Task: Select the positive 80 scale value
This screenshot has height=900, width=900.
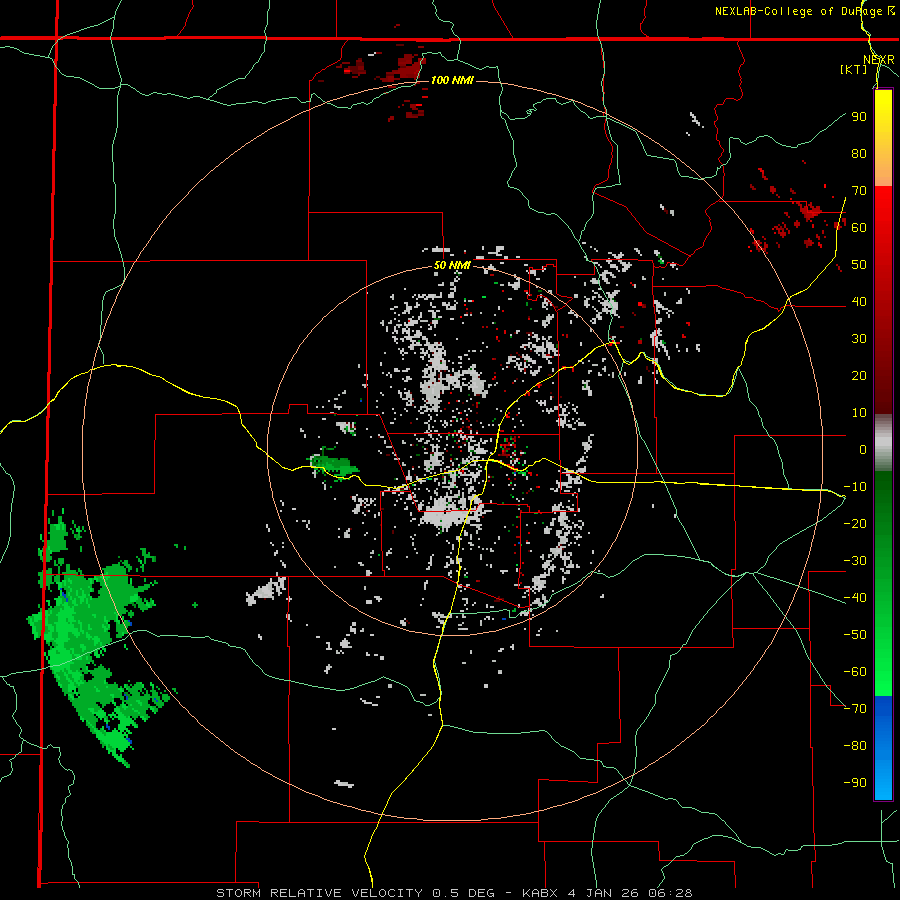Action: tap(859, 153)
